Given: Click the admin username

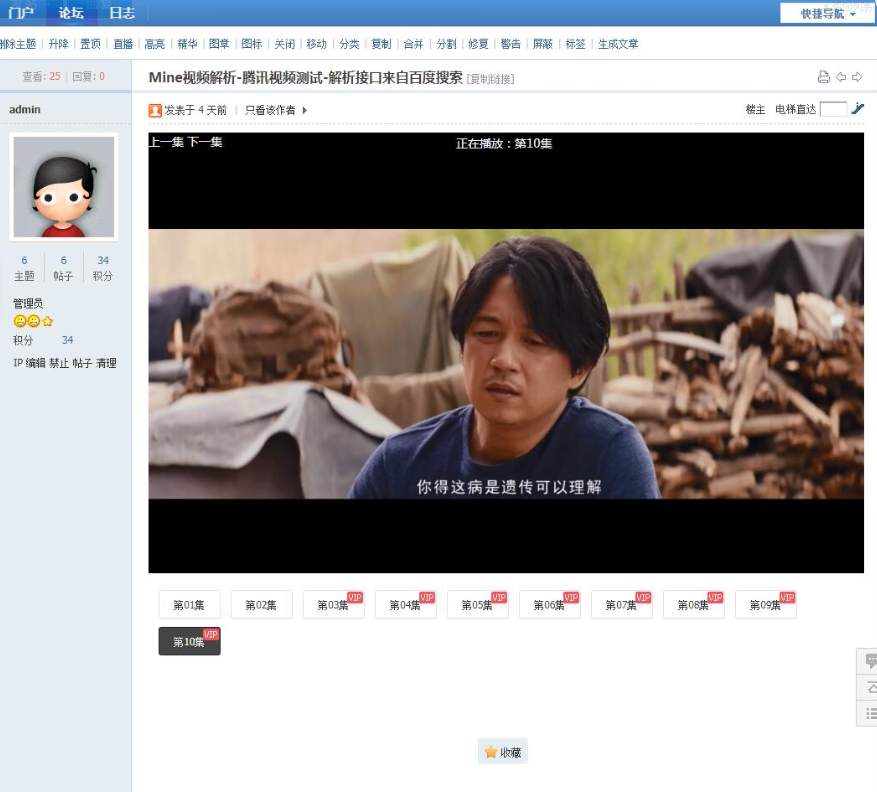Looking at the screenshot, I should point(25,110).
